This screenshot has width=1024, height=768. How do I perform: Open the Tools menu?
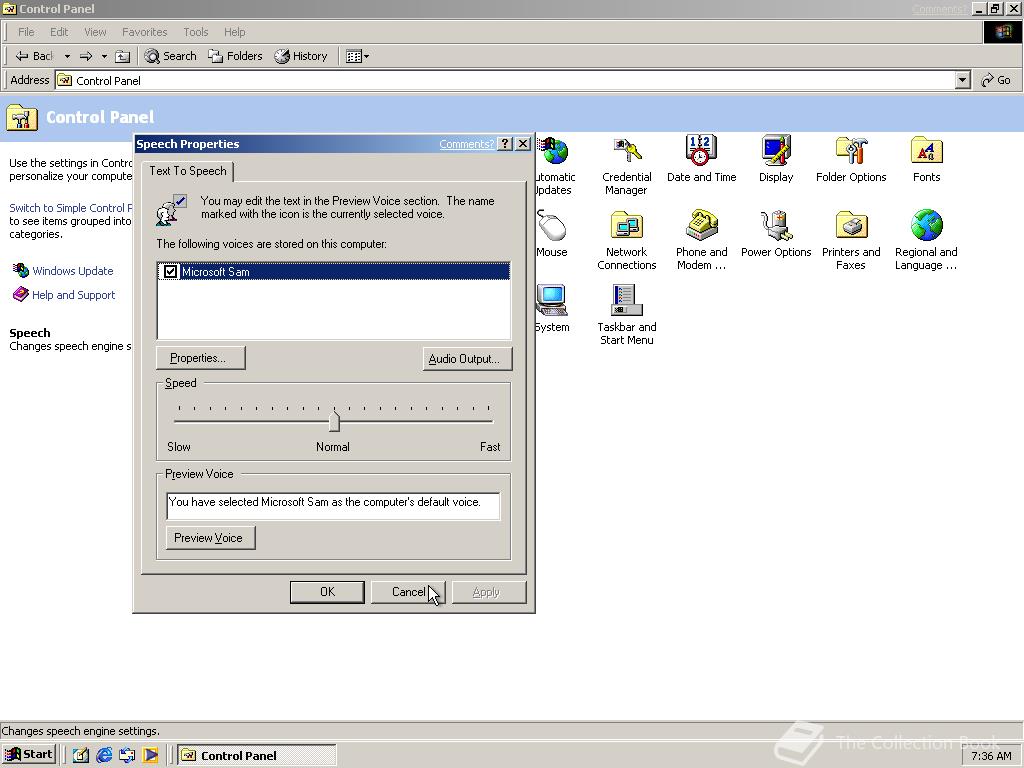[x=195, y=32]
